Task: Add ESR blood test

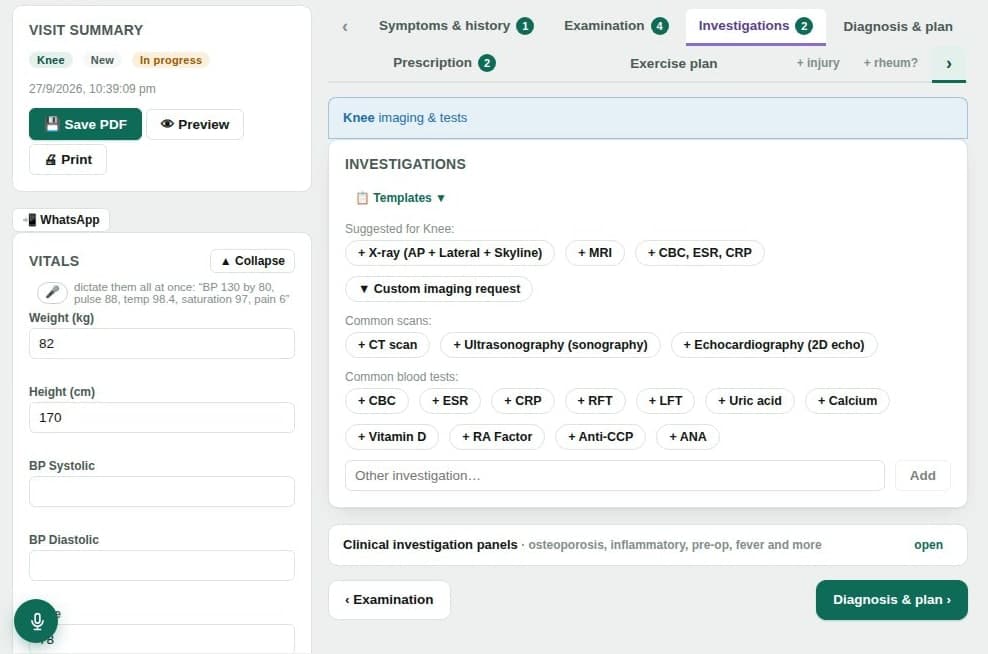Action: tap(450, 401)
